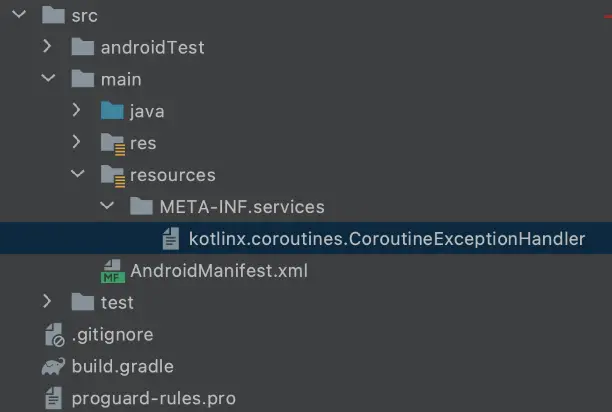Click the androidTest folder icon
This screenshot has width=612, height=412.
(x=83, y=47)
